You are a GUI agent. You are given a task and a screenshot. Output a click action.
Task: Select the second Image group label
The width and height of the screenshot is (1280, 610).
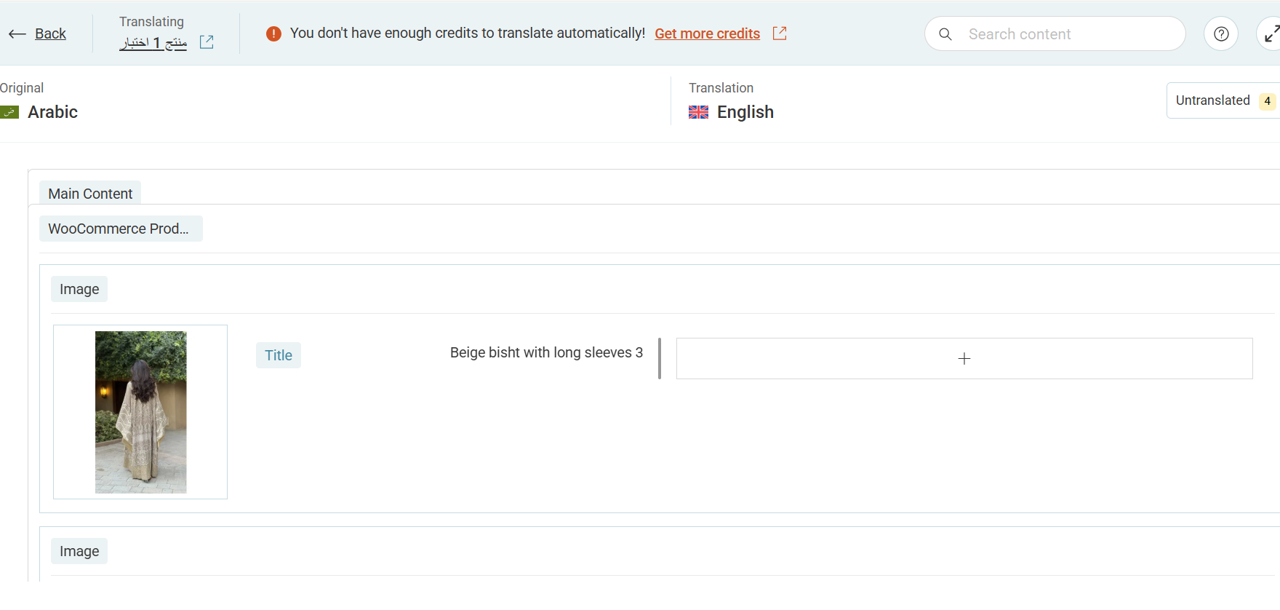79,551
